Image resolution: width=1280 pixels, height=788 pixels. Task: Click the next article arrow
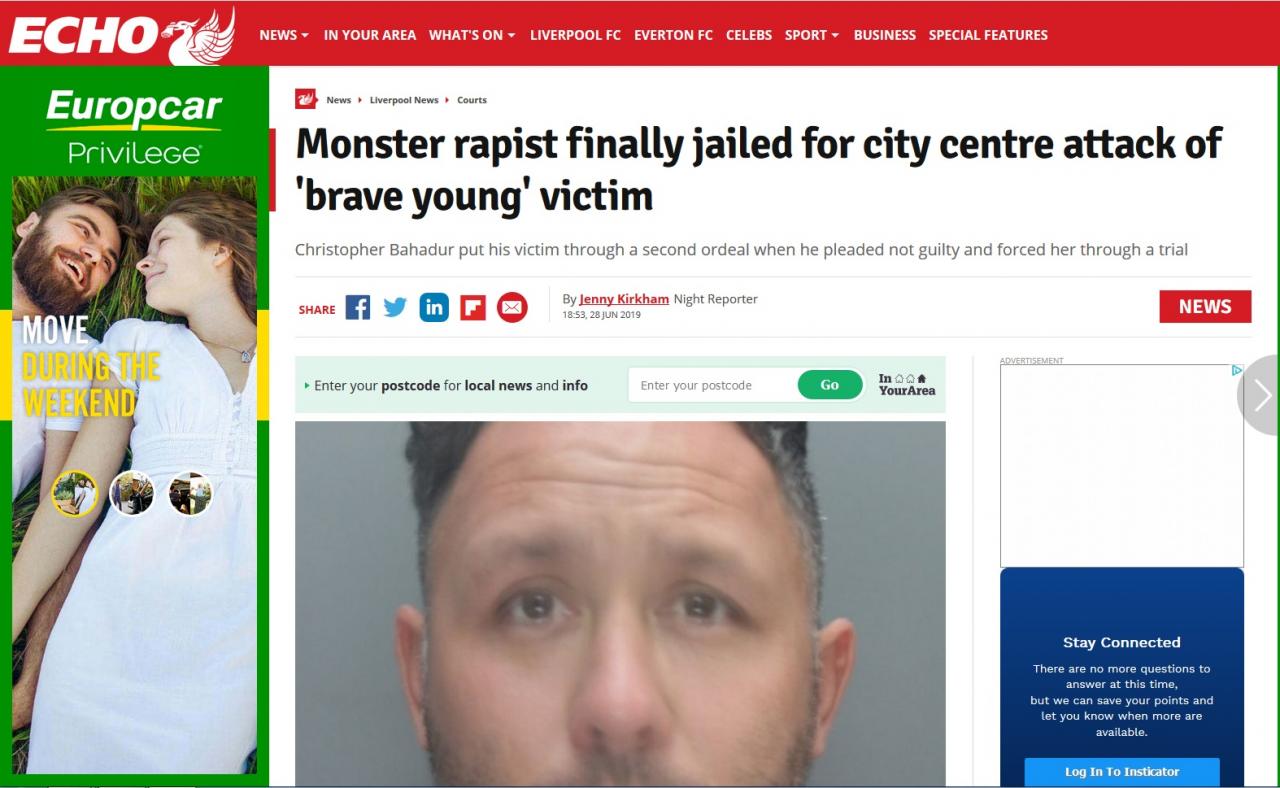click(1261, 395)
